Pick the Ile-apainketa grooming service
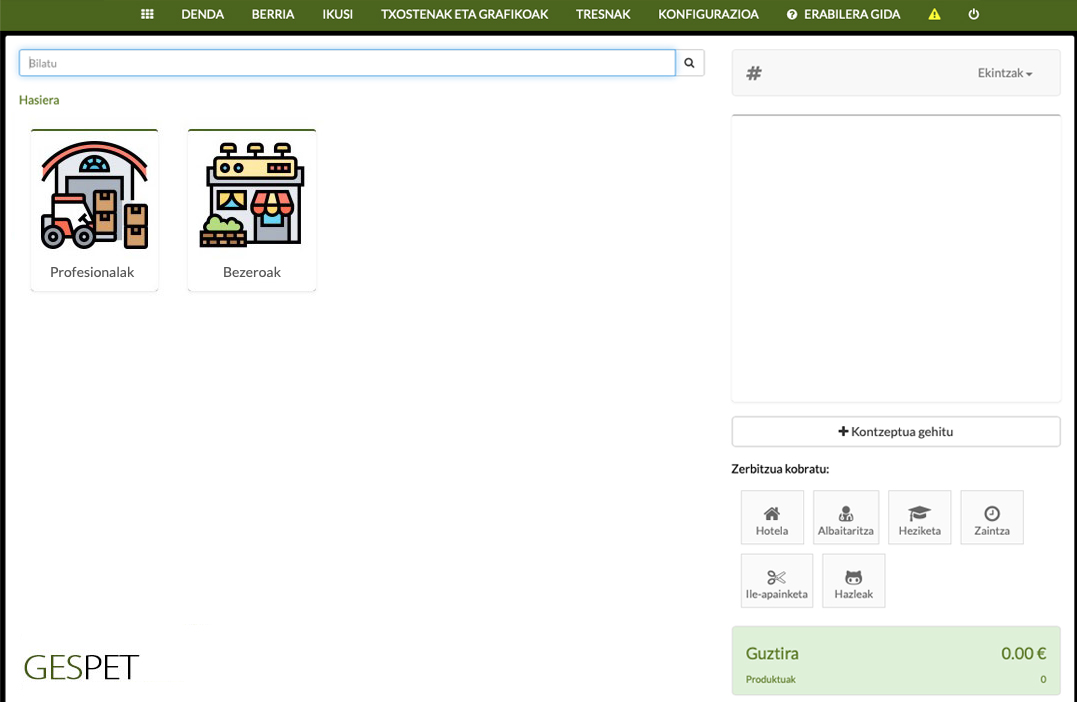Viewport: 1077px width, 702px height. click(777, 581)
